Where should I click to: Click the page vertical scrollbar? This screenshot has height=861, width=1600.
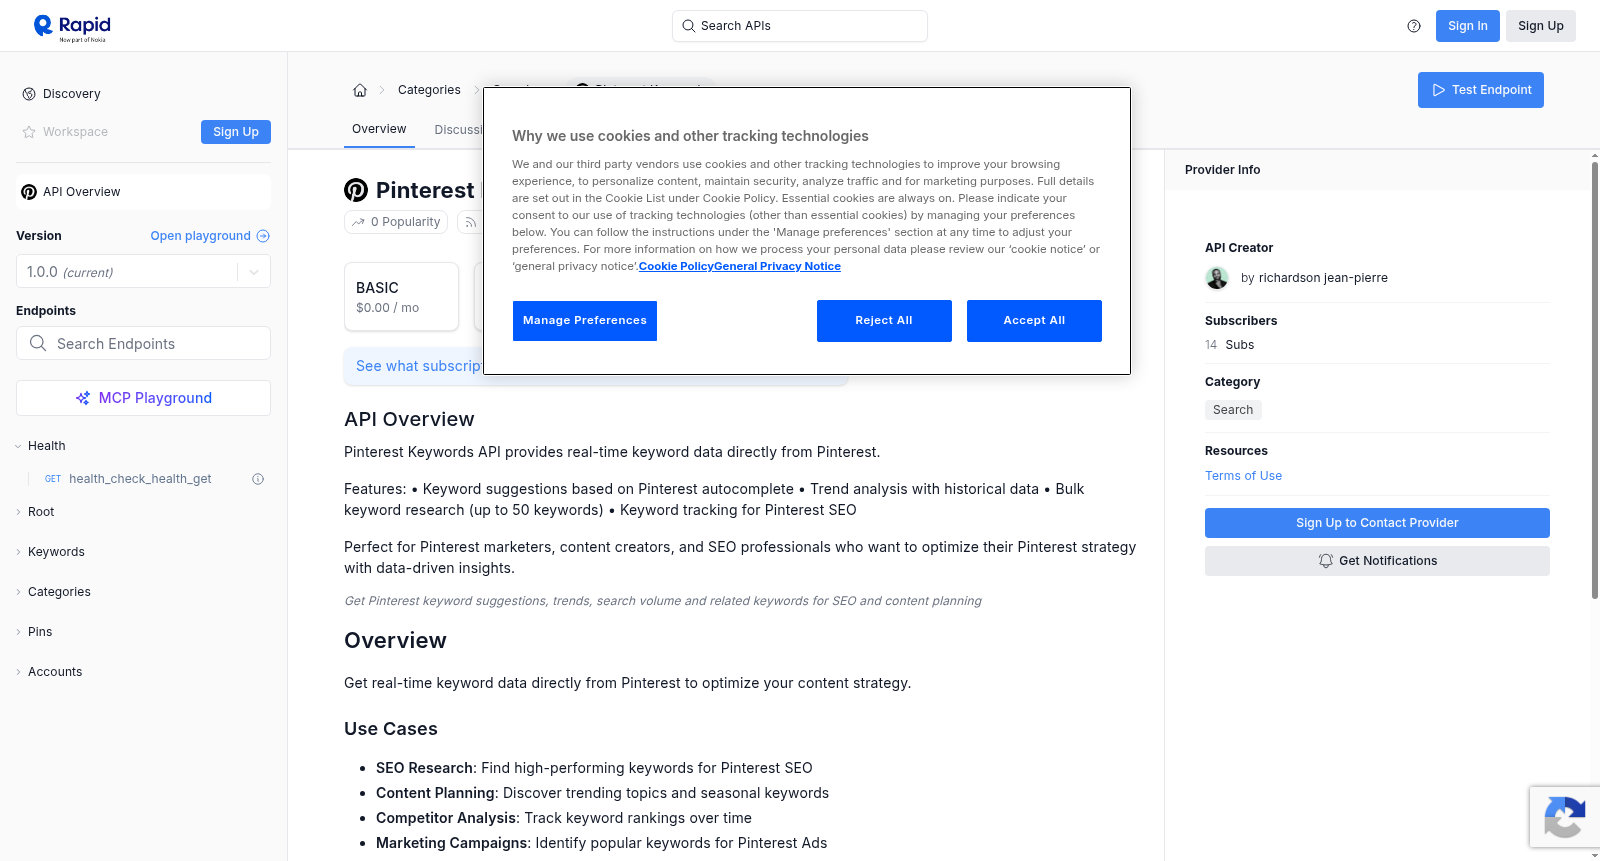(1594, 380)
